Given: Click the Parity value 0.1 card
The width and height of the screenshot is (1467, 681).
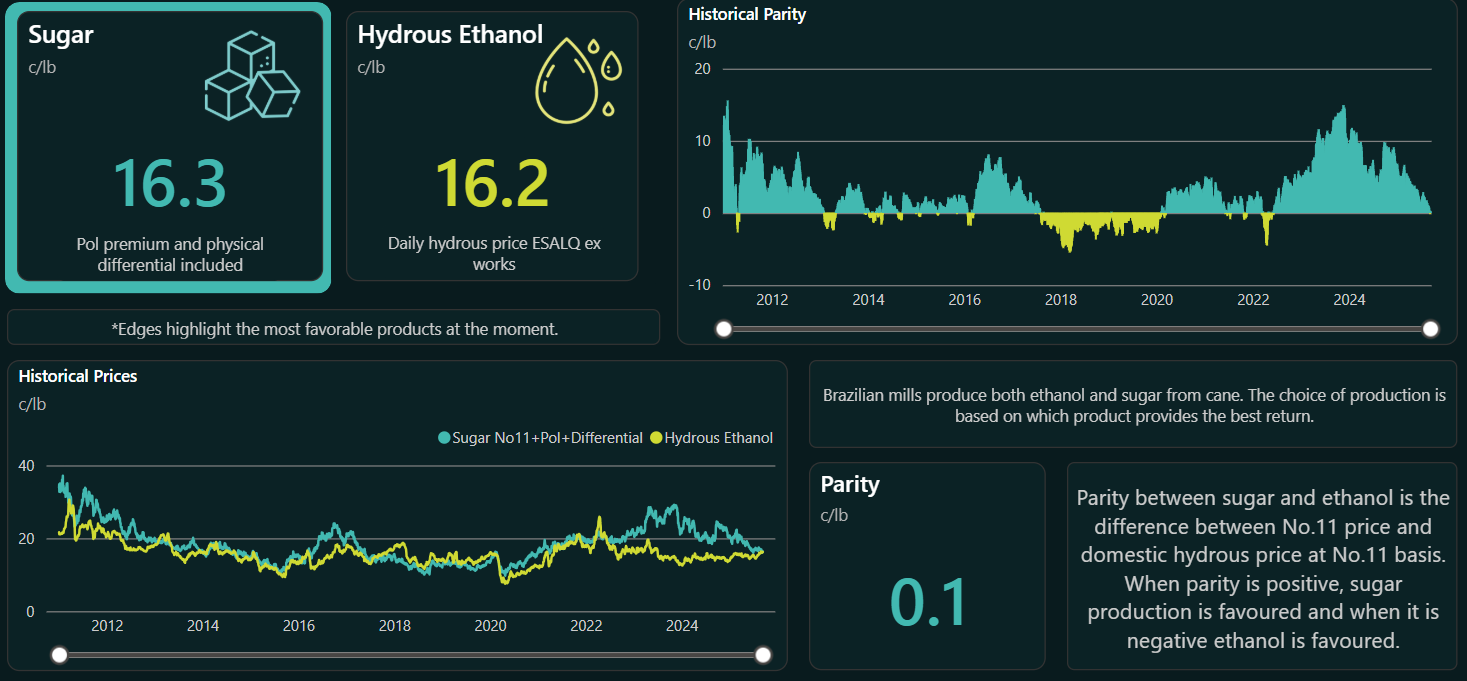Looking at the screenshot, I should [x=927, y=565].
